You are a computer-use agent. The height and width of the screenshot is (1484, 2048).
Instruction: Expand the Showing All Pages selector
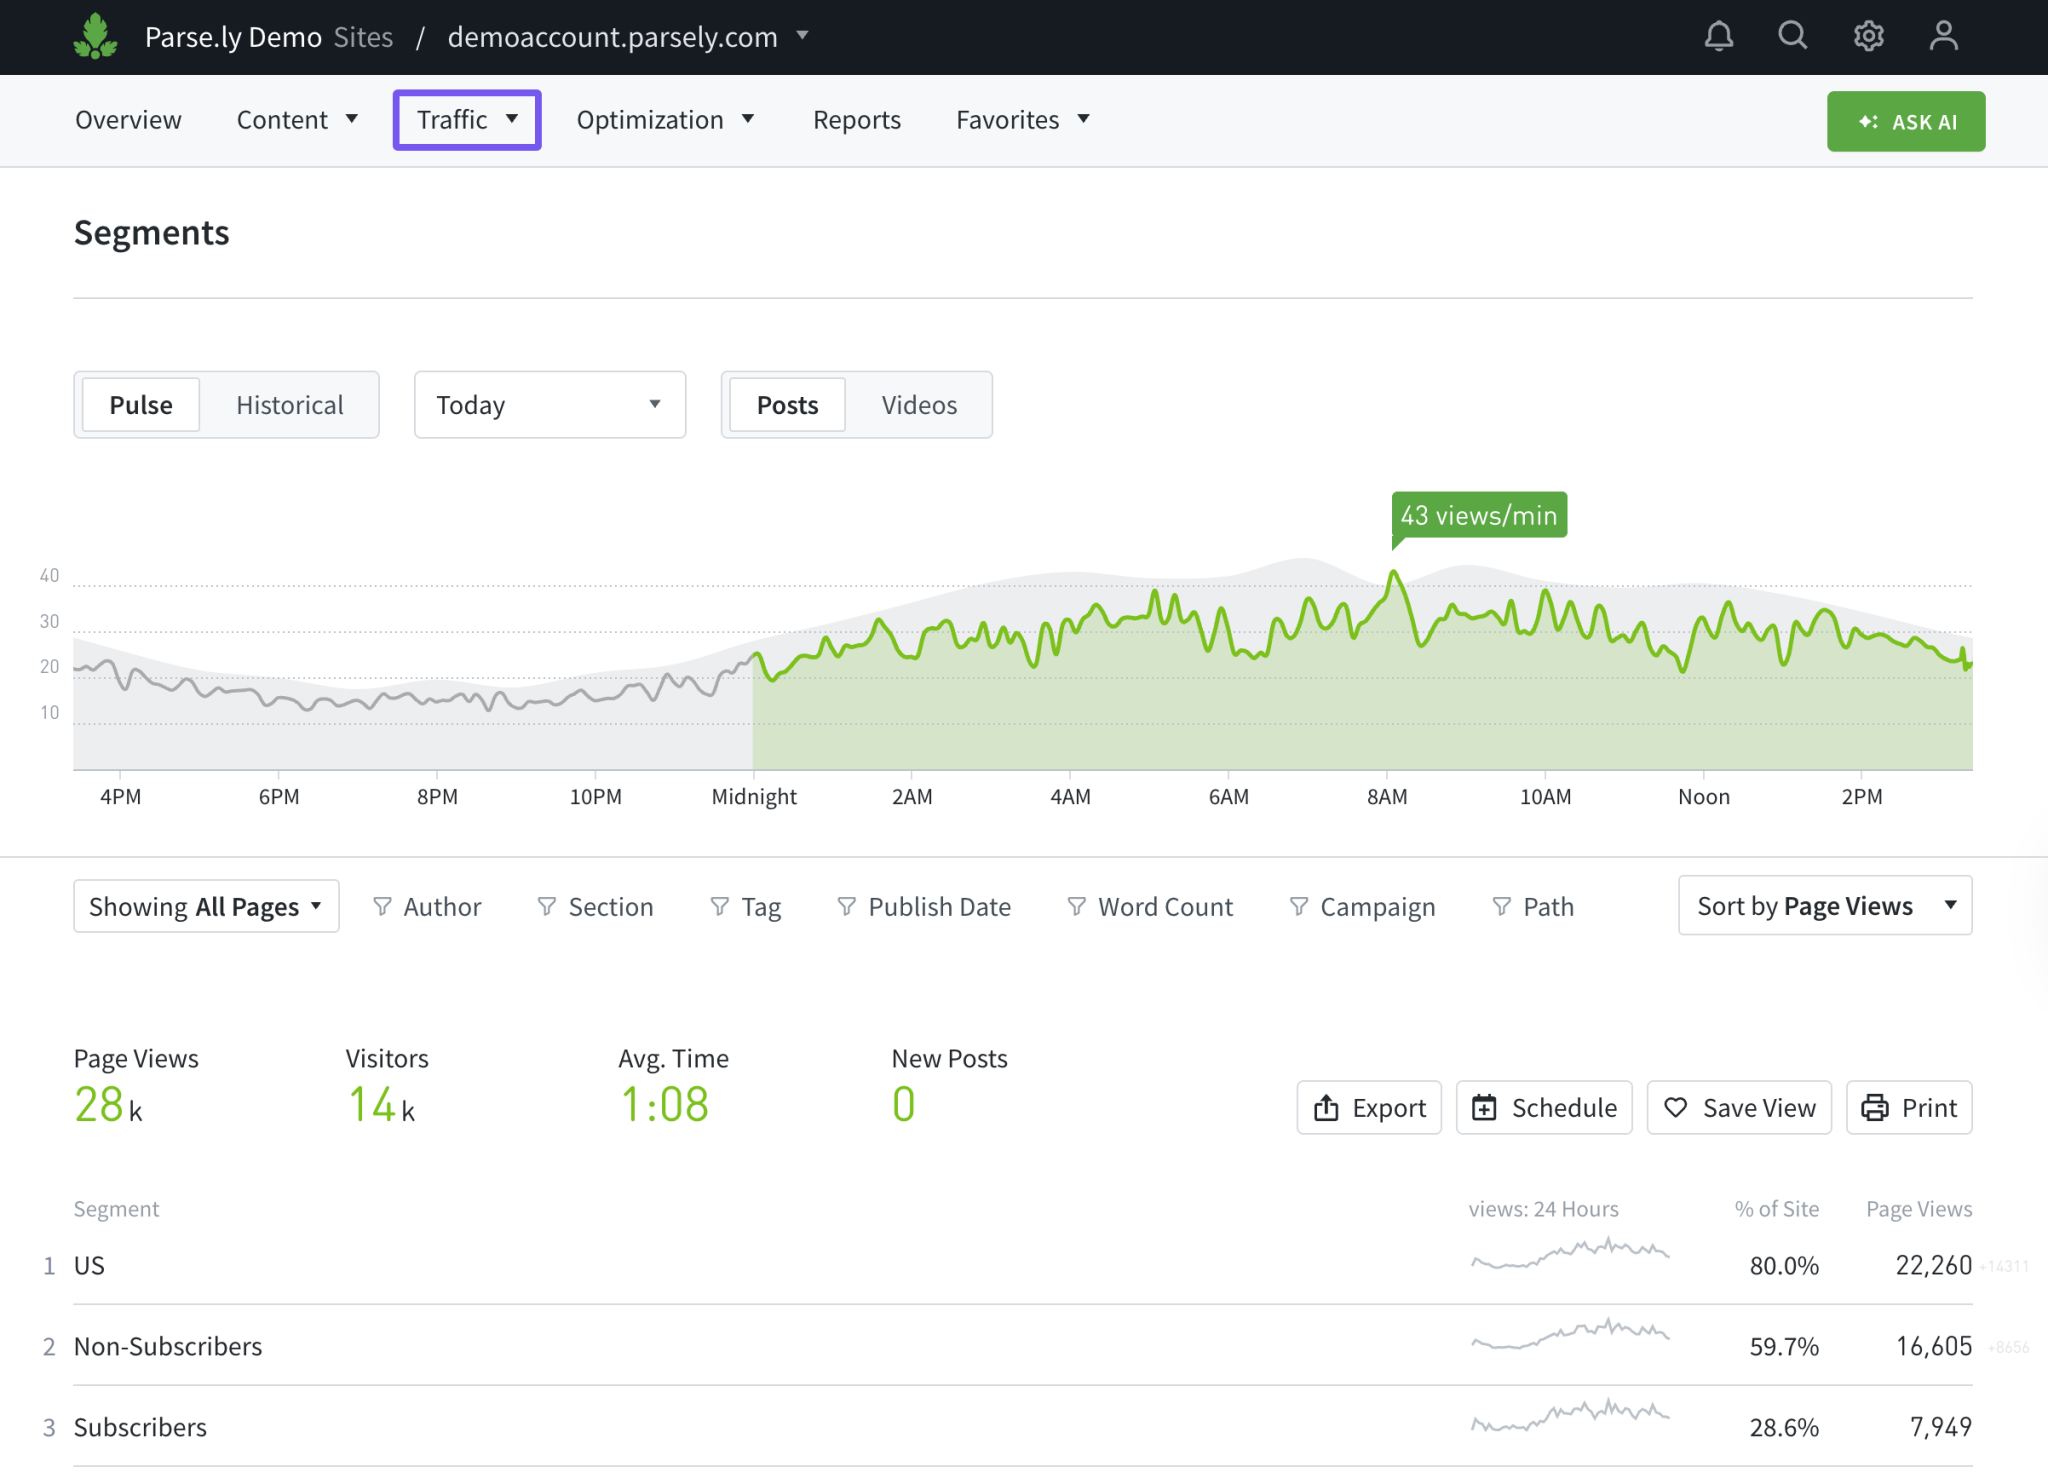[x=205, y=906]
